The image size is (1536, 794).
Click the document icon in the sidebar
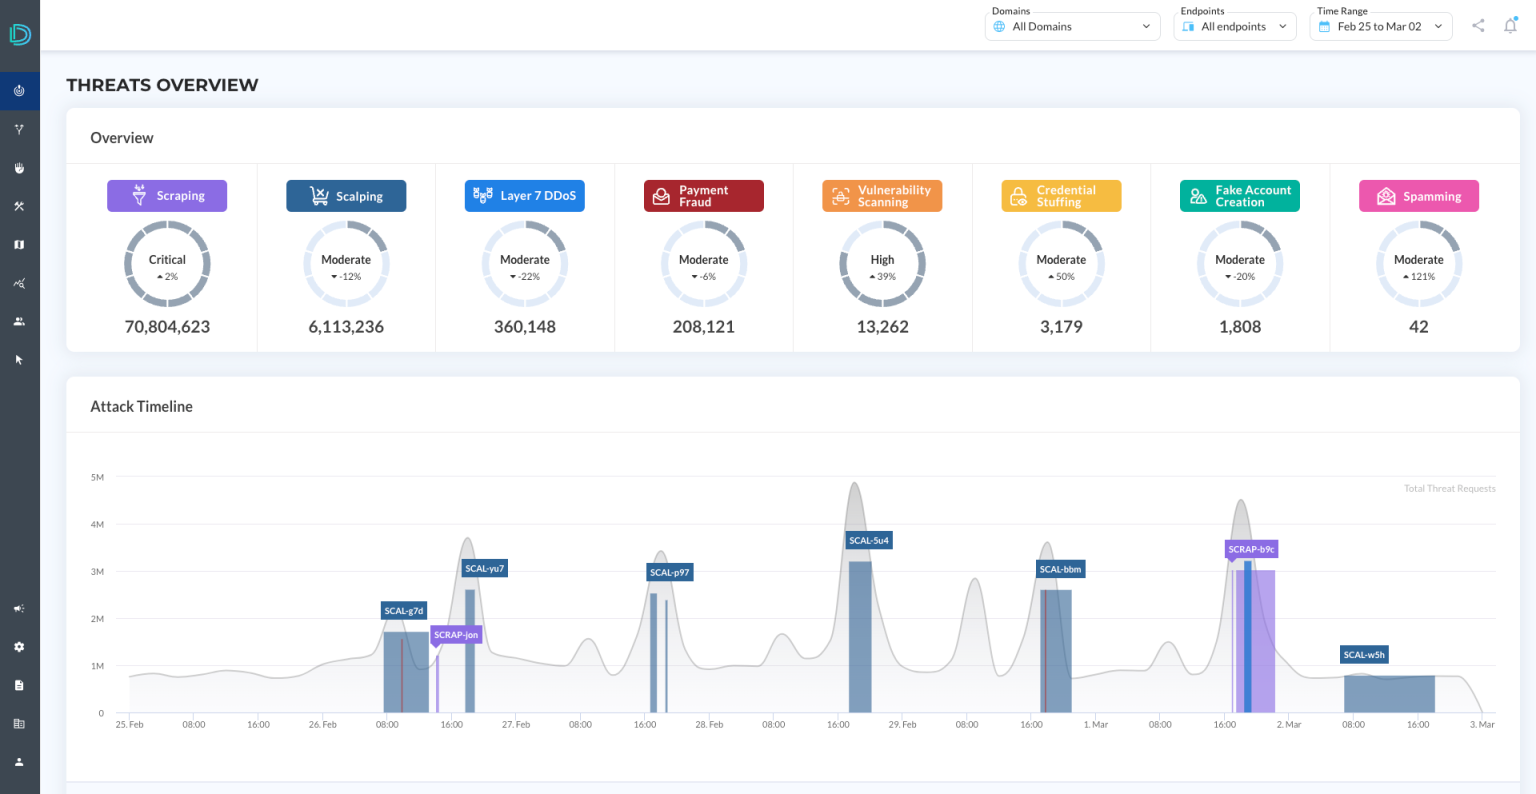tap(19, 686)
